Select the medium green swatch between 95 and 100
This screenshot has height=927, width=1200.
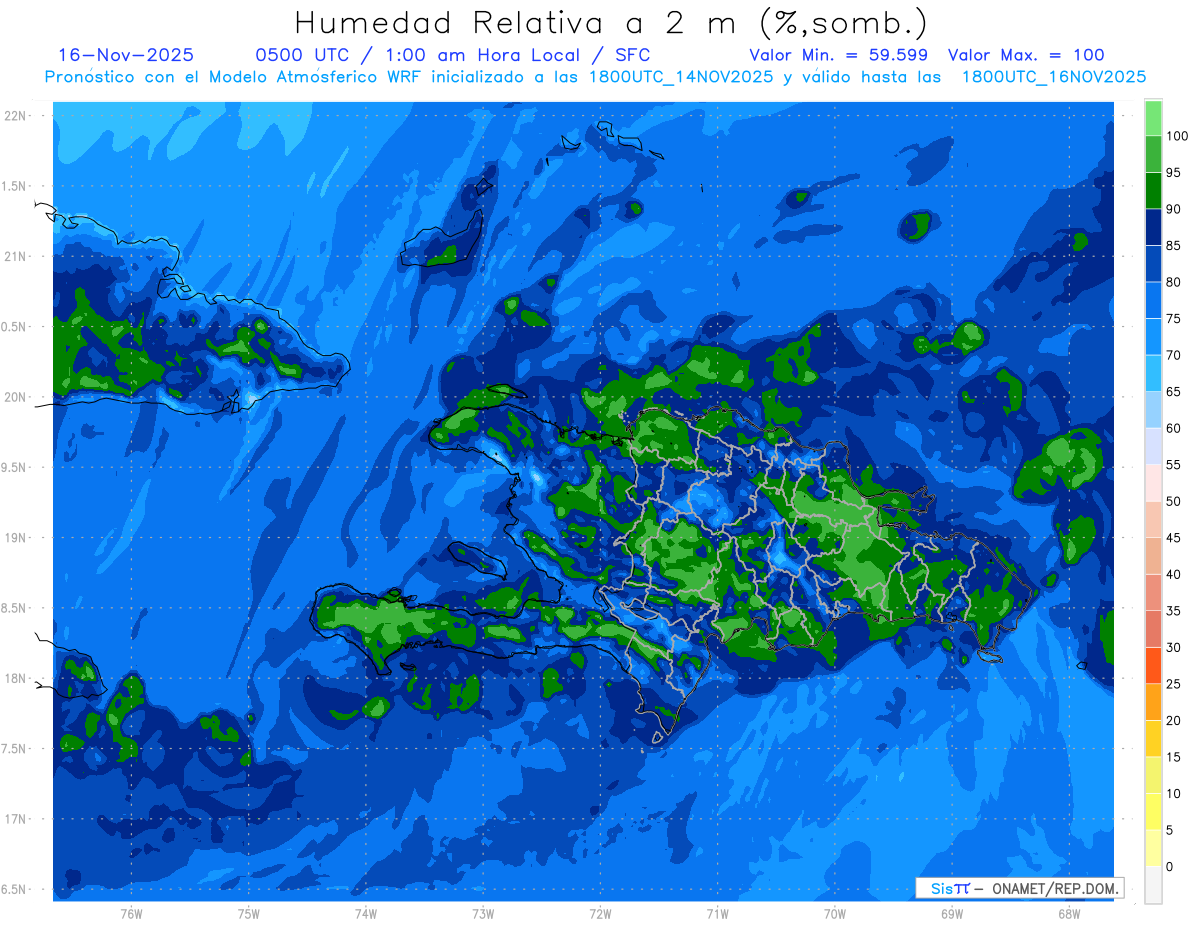tap(1153, 154)
